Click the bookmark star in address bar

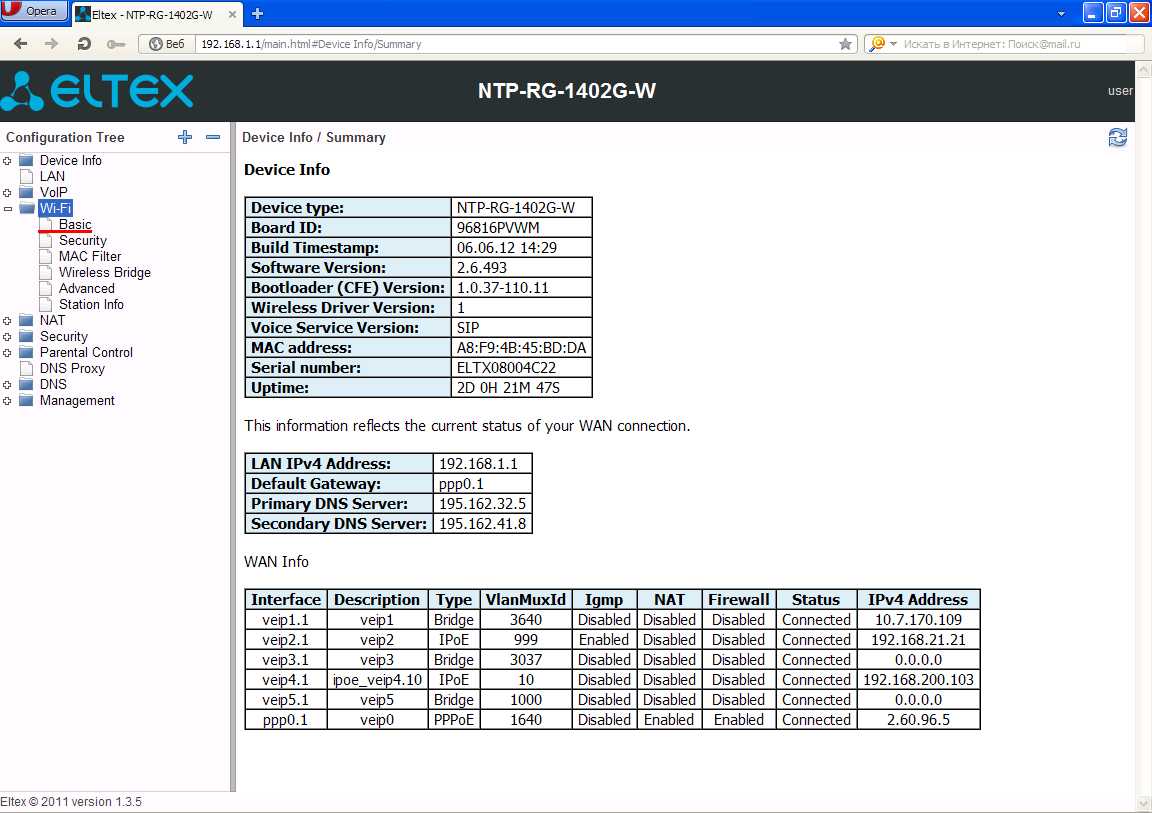coord(845,44)
